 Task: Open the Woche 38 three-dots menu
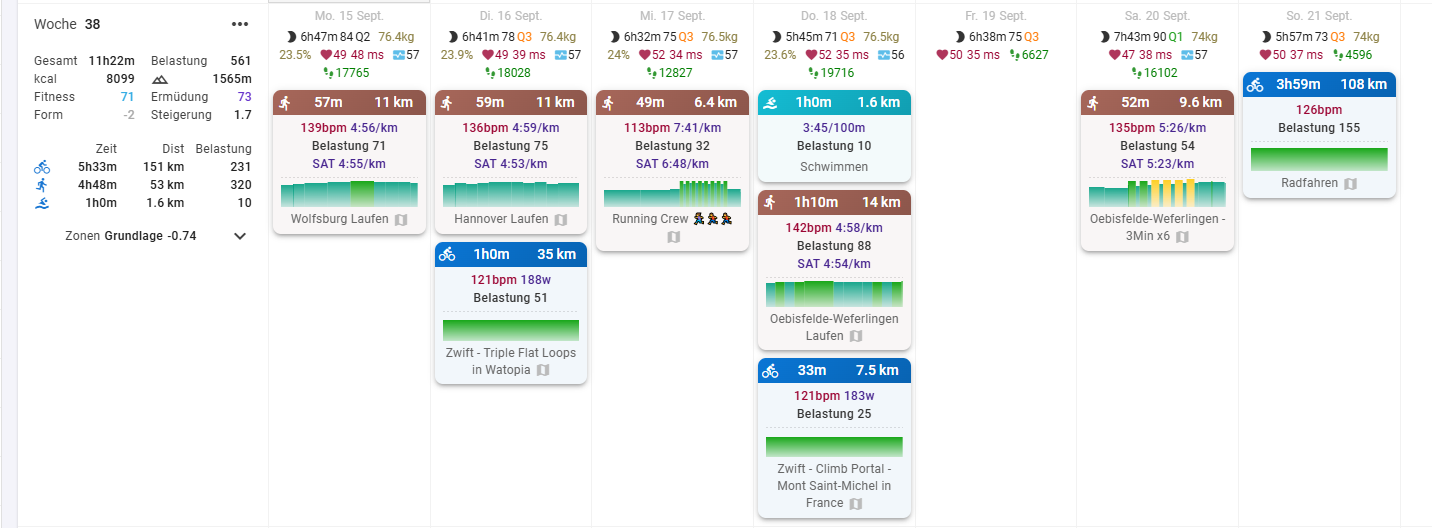[239, 24]
